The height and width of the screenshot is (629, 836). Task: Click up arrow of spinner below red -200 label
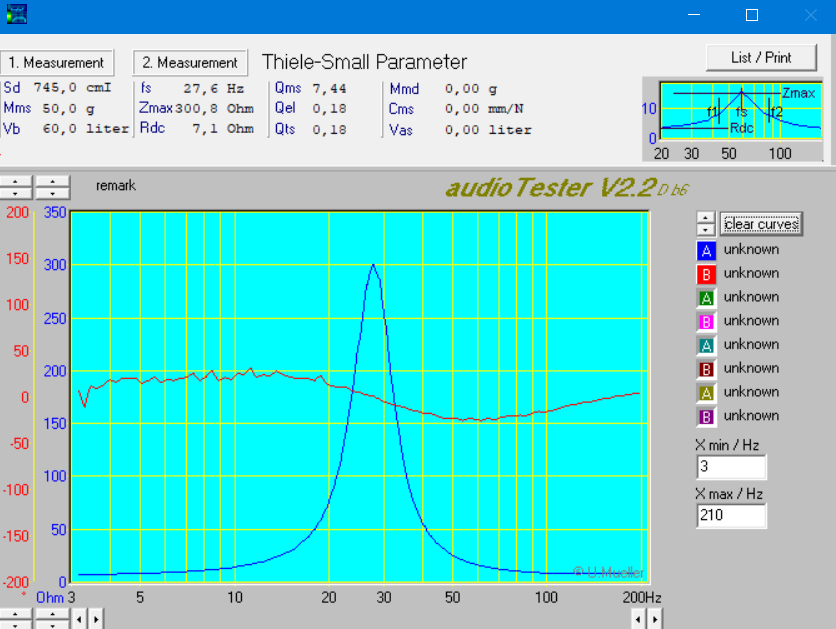click(x=15, y=614)
